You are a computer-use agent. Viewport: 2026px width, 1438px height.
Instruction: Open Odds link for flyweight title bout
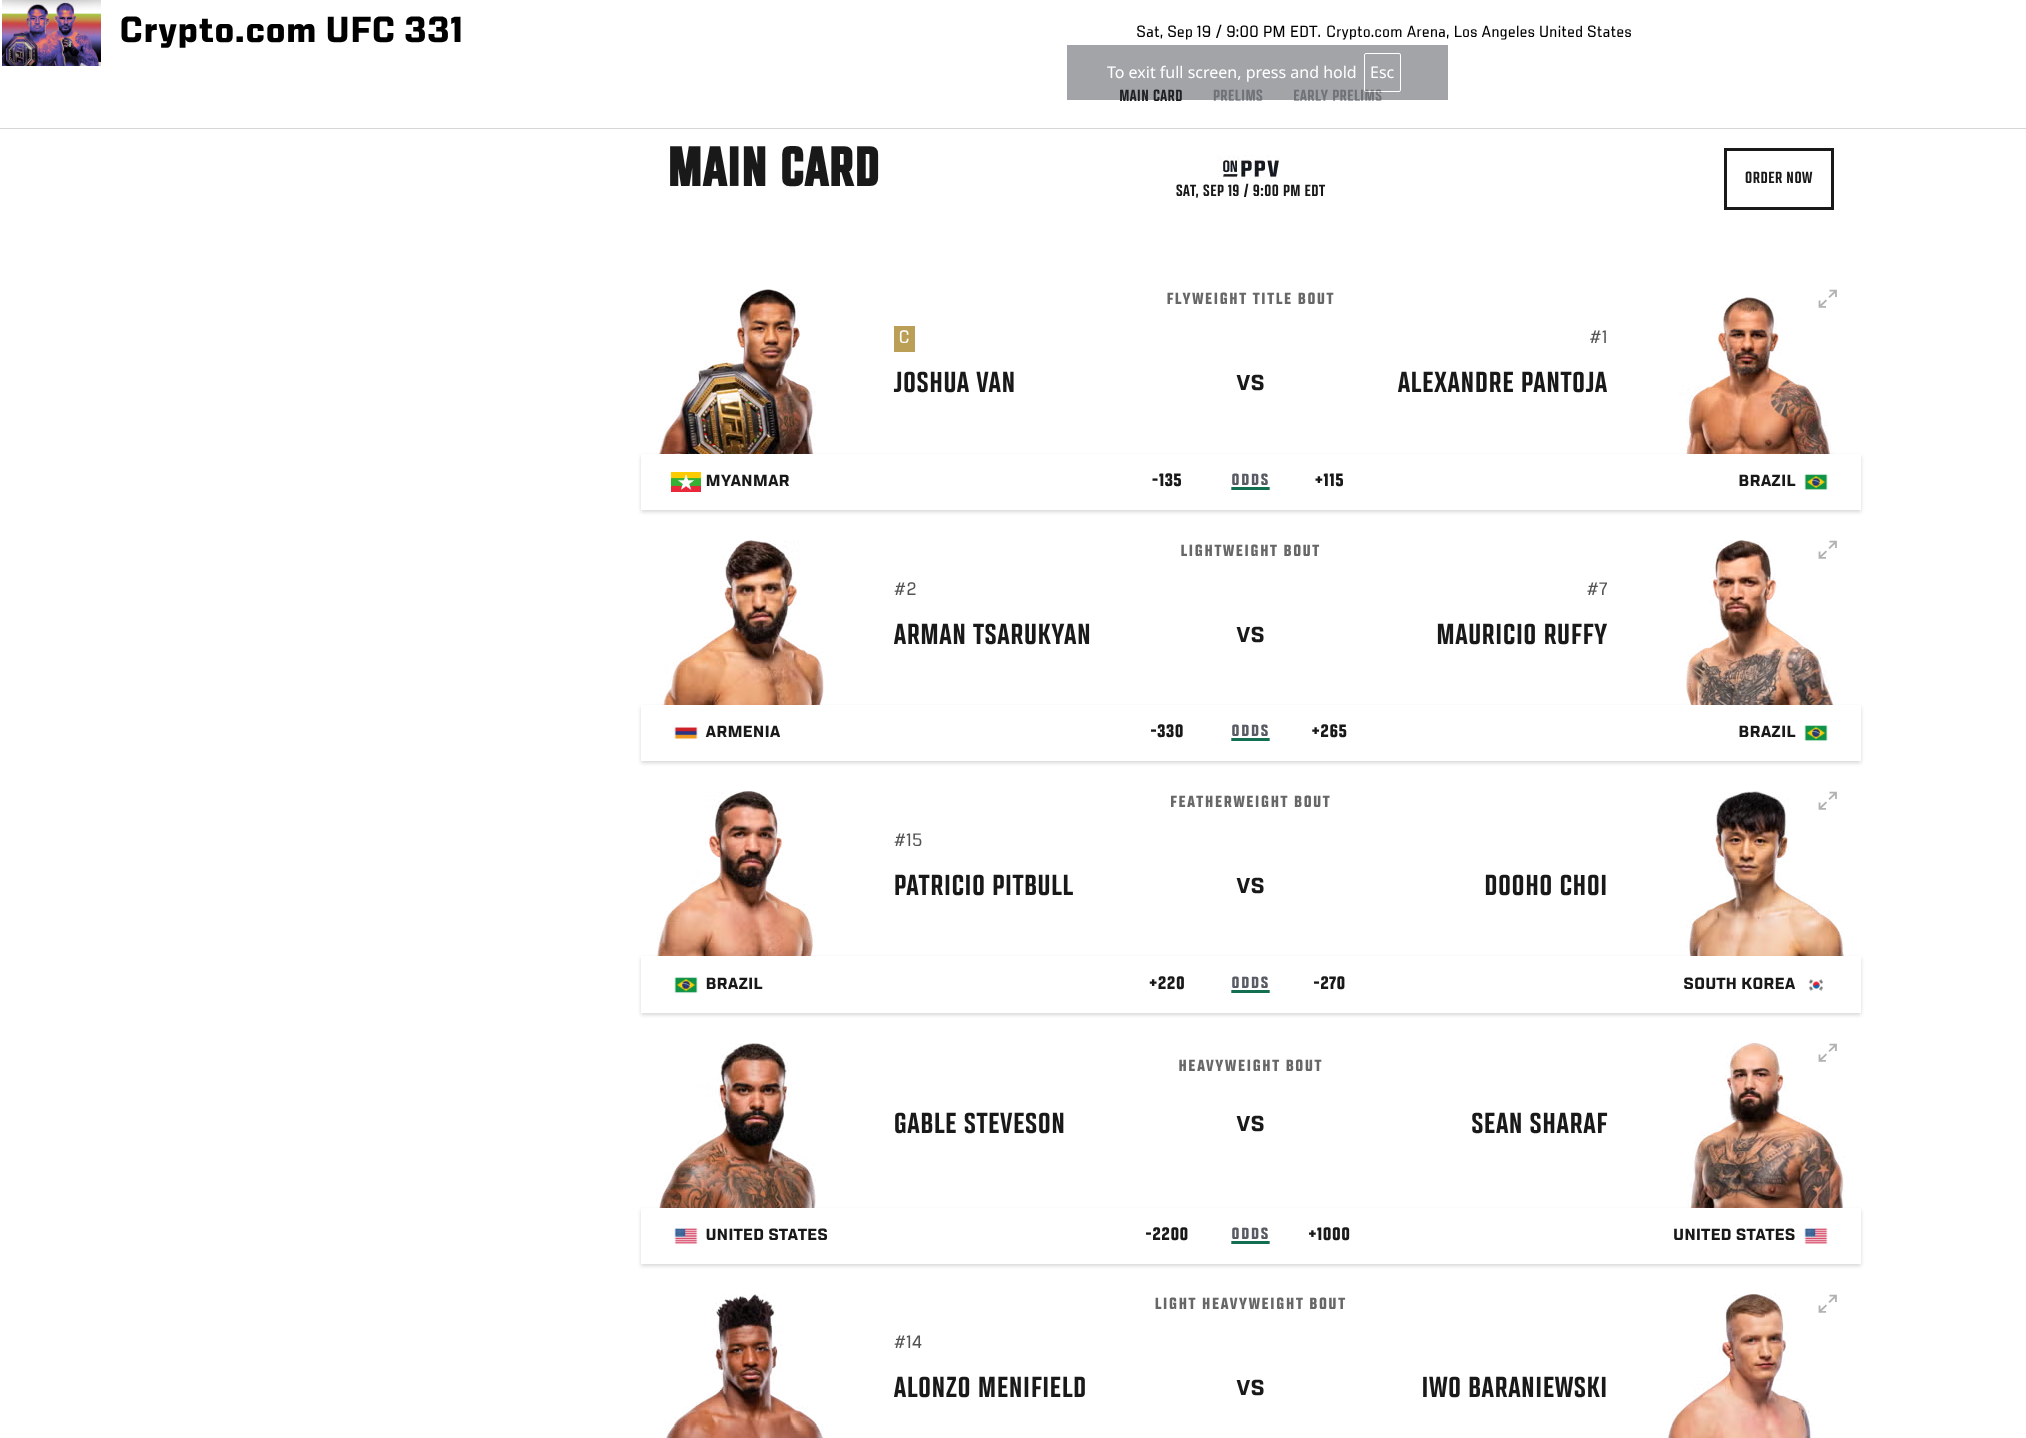point(1250,480)
